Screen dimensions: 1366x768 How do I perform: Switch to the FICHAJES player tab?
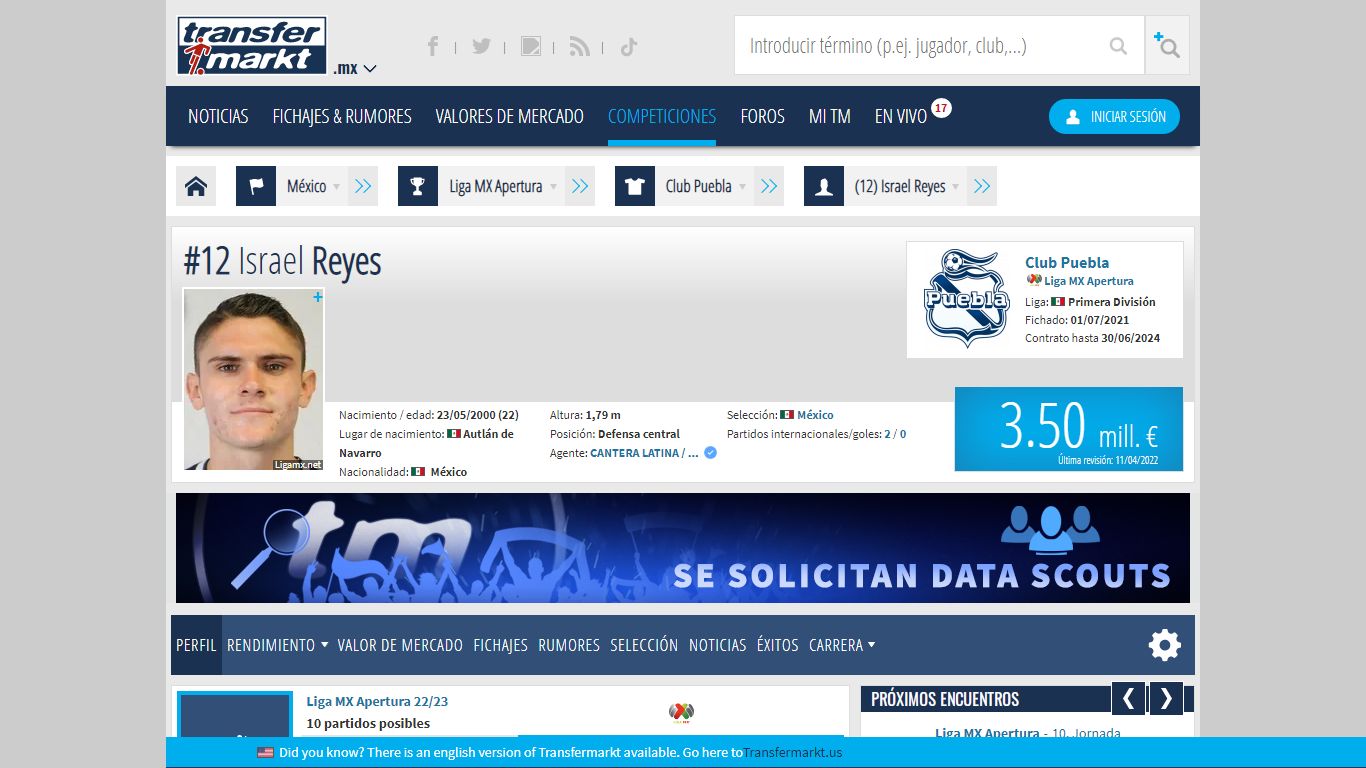click(500, 645)
